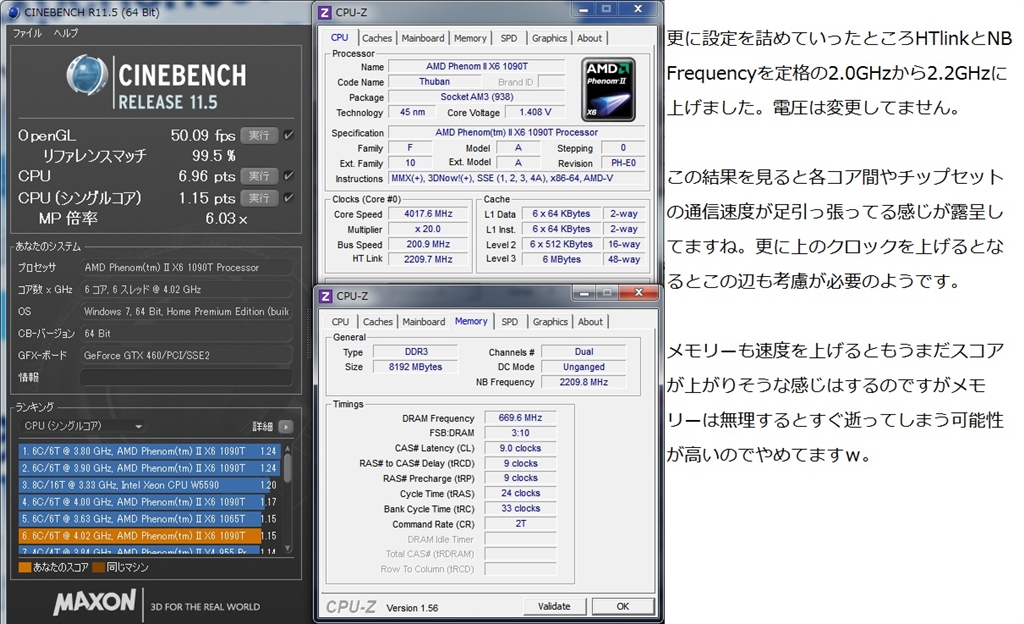Click the CPU score 6.96 pts
The height and width of the screenshot is (624, 1024).
click(x=206, y=176)
